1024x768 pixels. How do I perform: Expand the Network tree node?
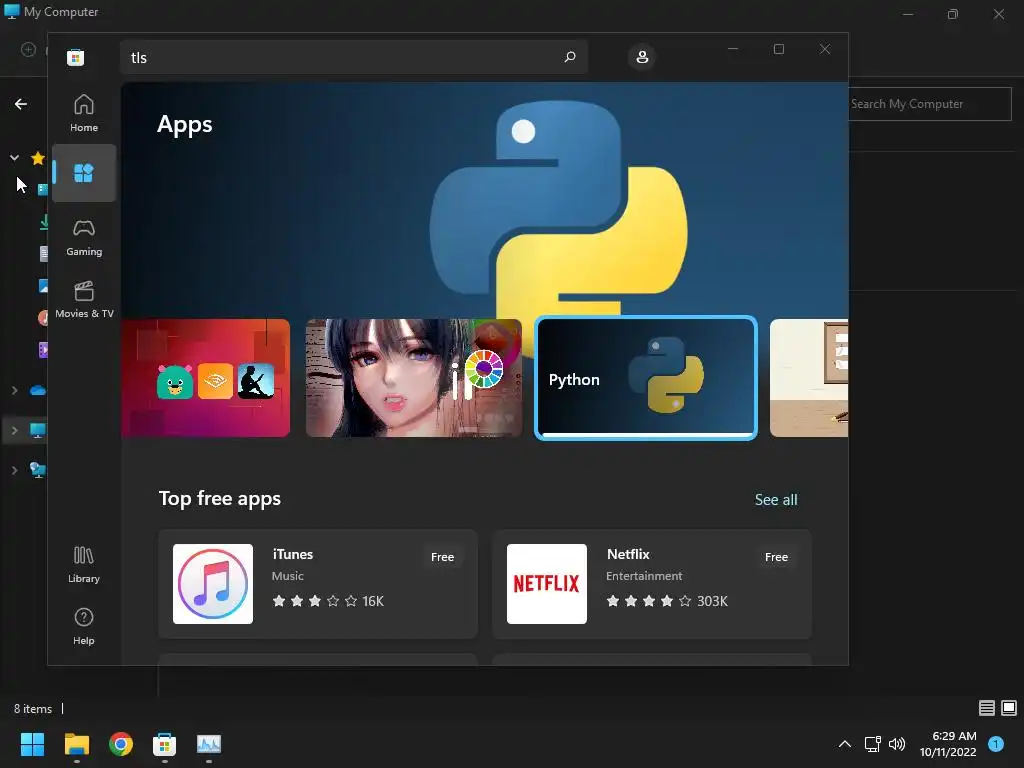click(x=14, y=470)
